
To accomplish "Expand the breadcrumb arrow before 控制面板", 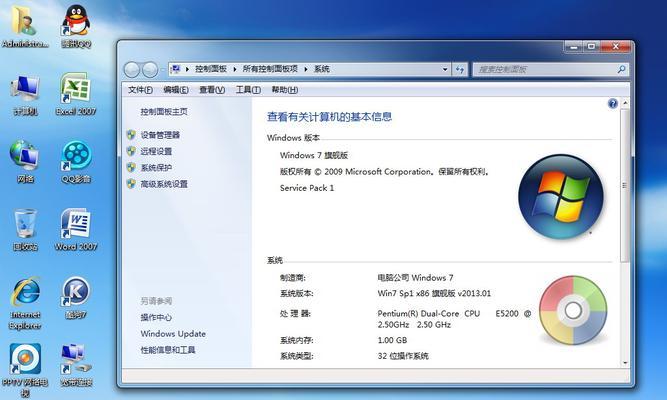I will pos(187,69).
